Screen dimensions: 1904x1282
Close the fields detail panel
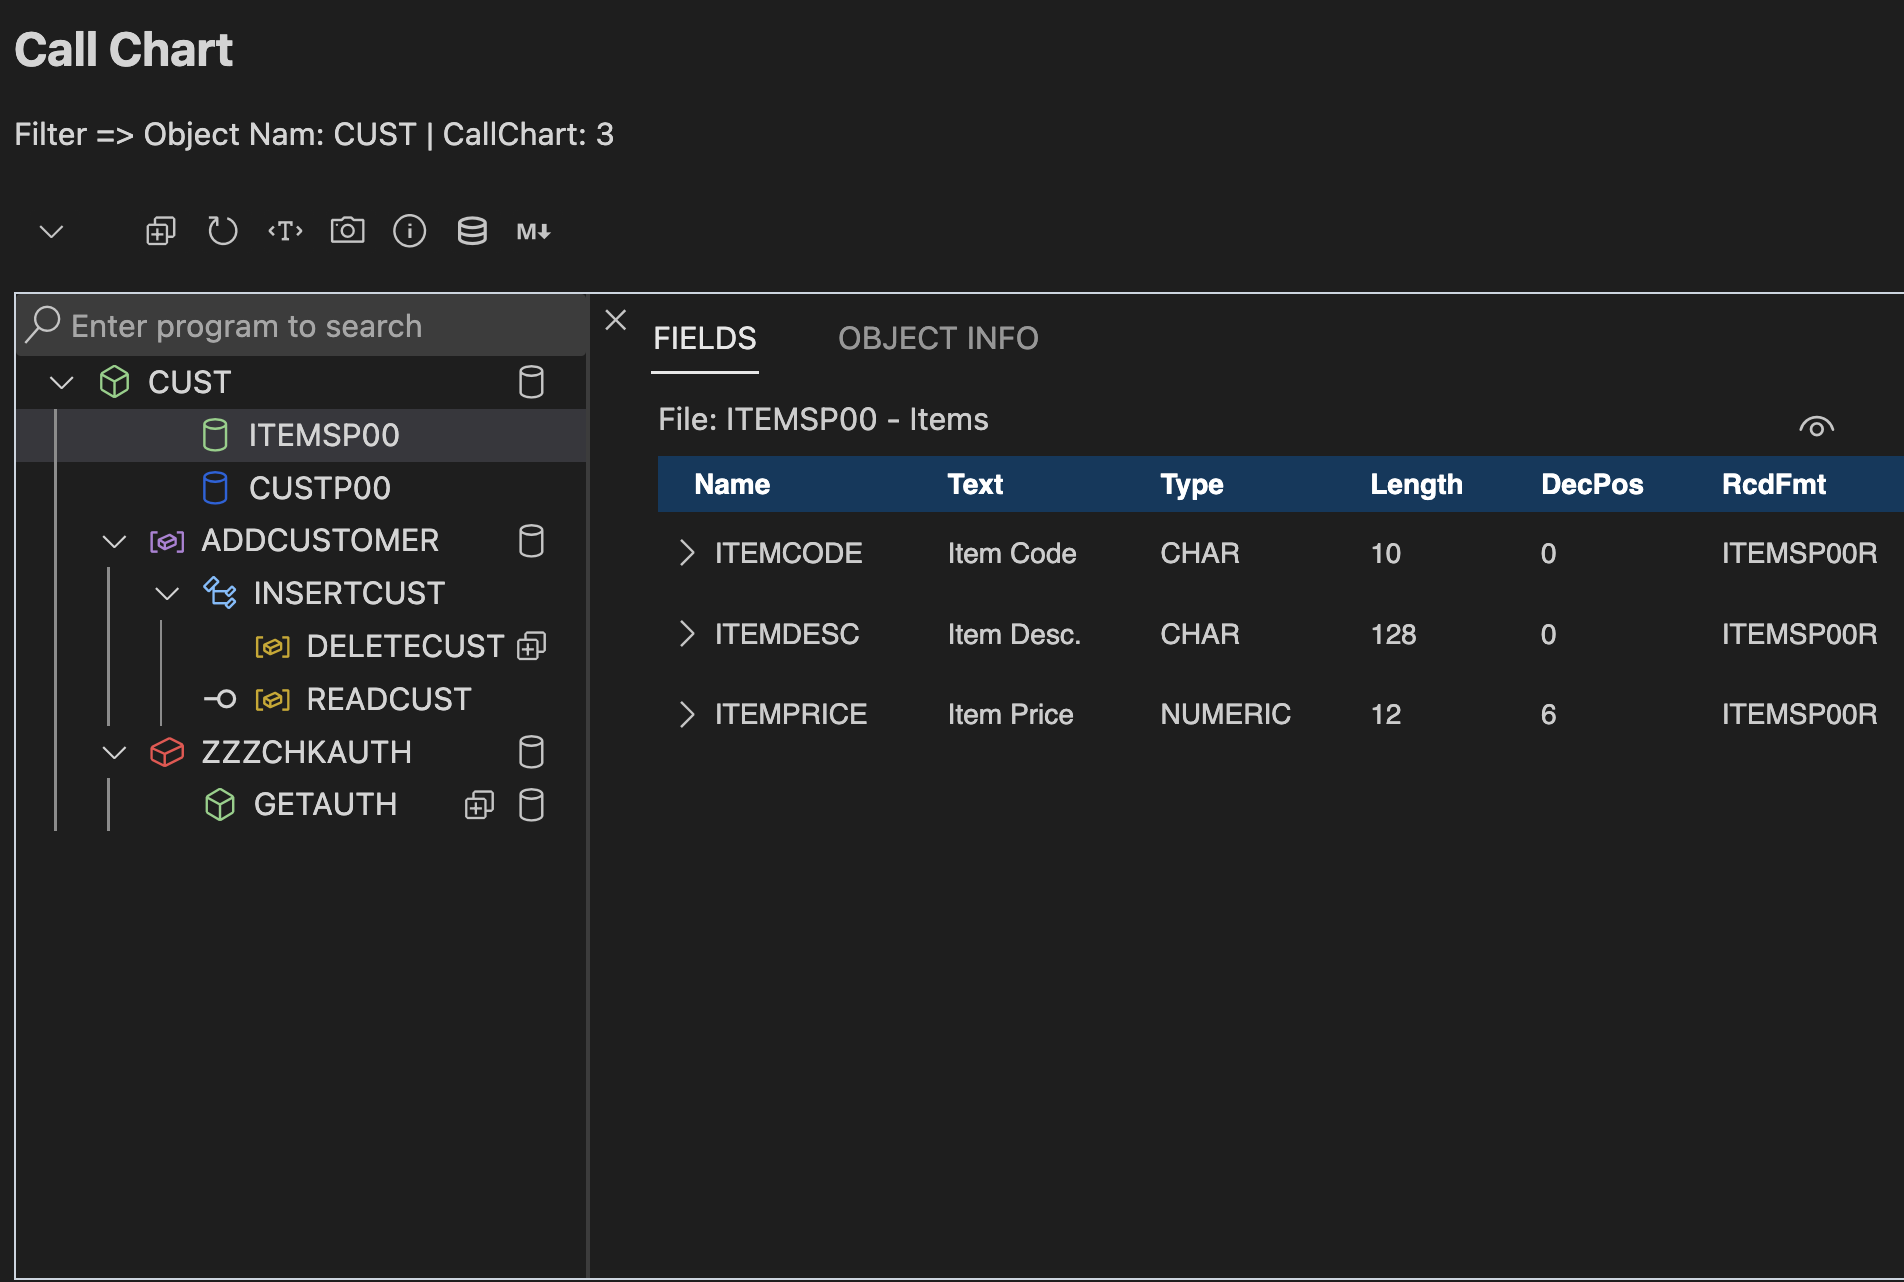616,320
